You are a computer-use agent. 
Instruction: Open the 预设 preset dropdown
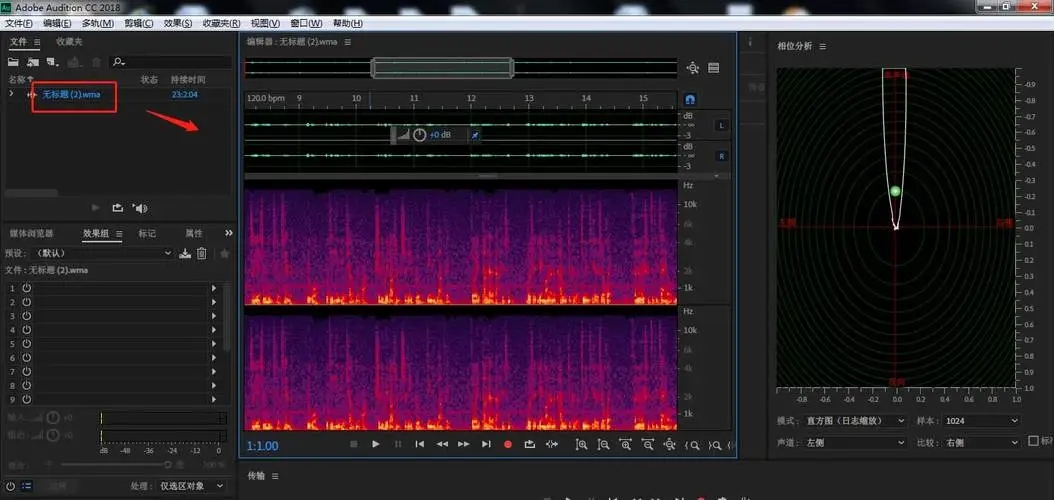pos(102,254)
